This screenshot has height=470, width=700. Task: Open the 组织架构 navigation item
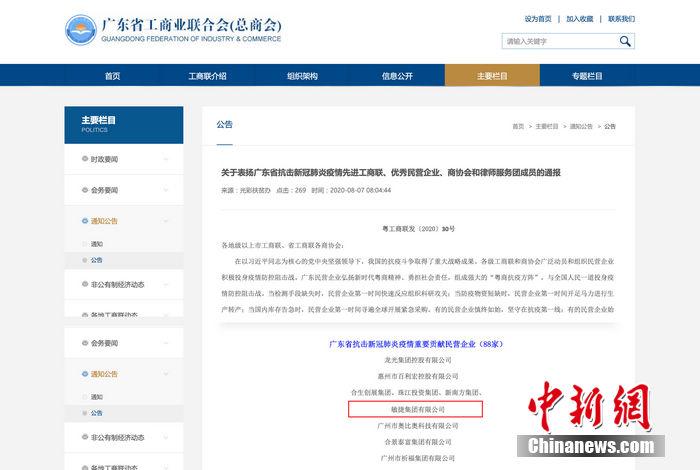302,76
